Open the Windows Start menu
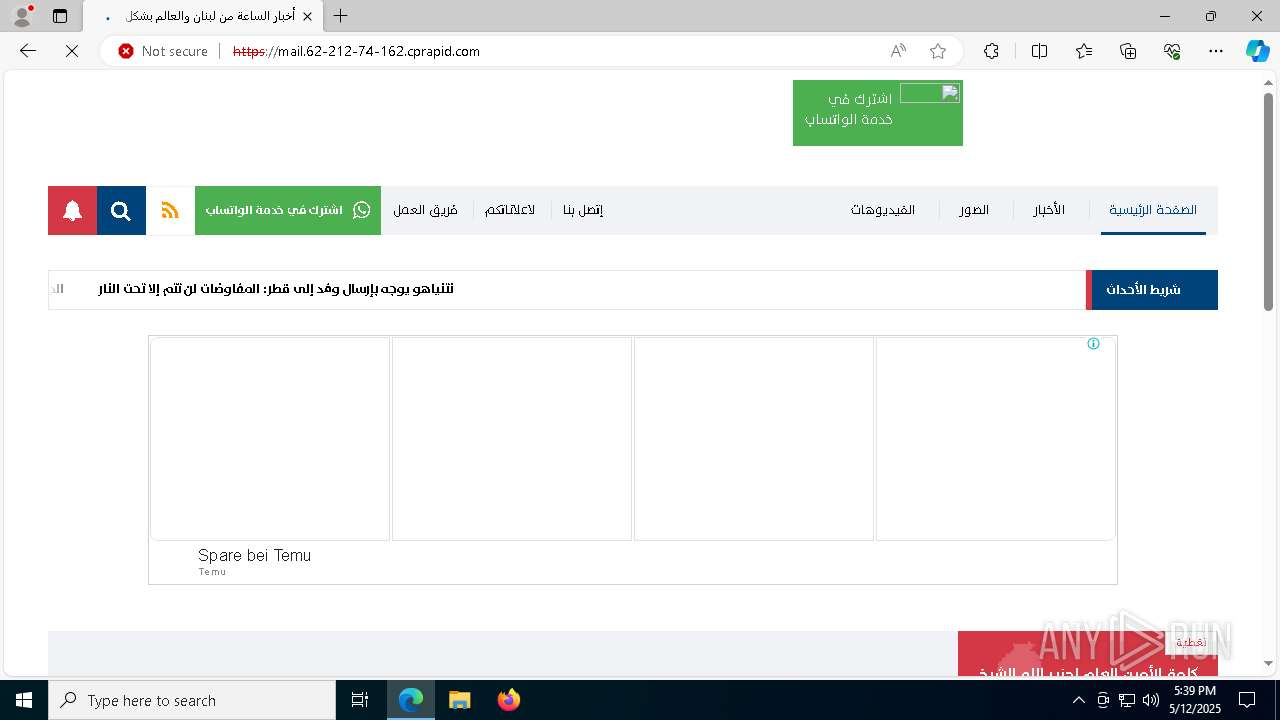Viewport: 1280px width, 720px height. (24, 700)
